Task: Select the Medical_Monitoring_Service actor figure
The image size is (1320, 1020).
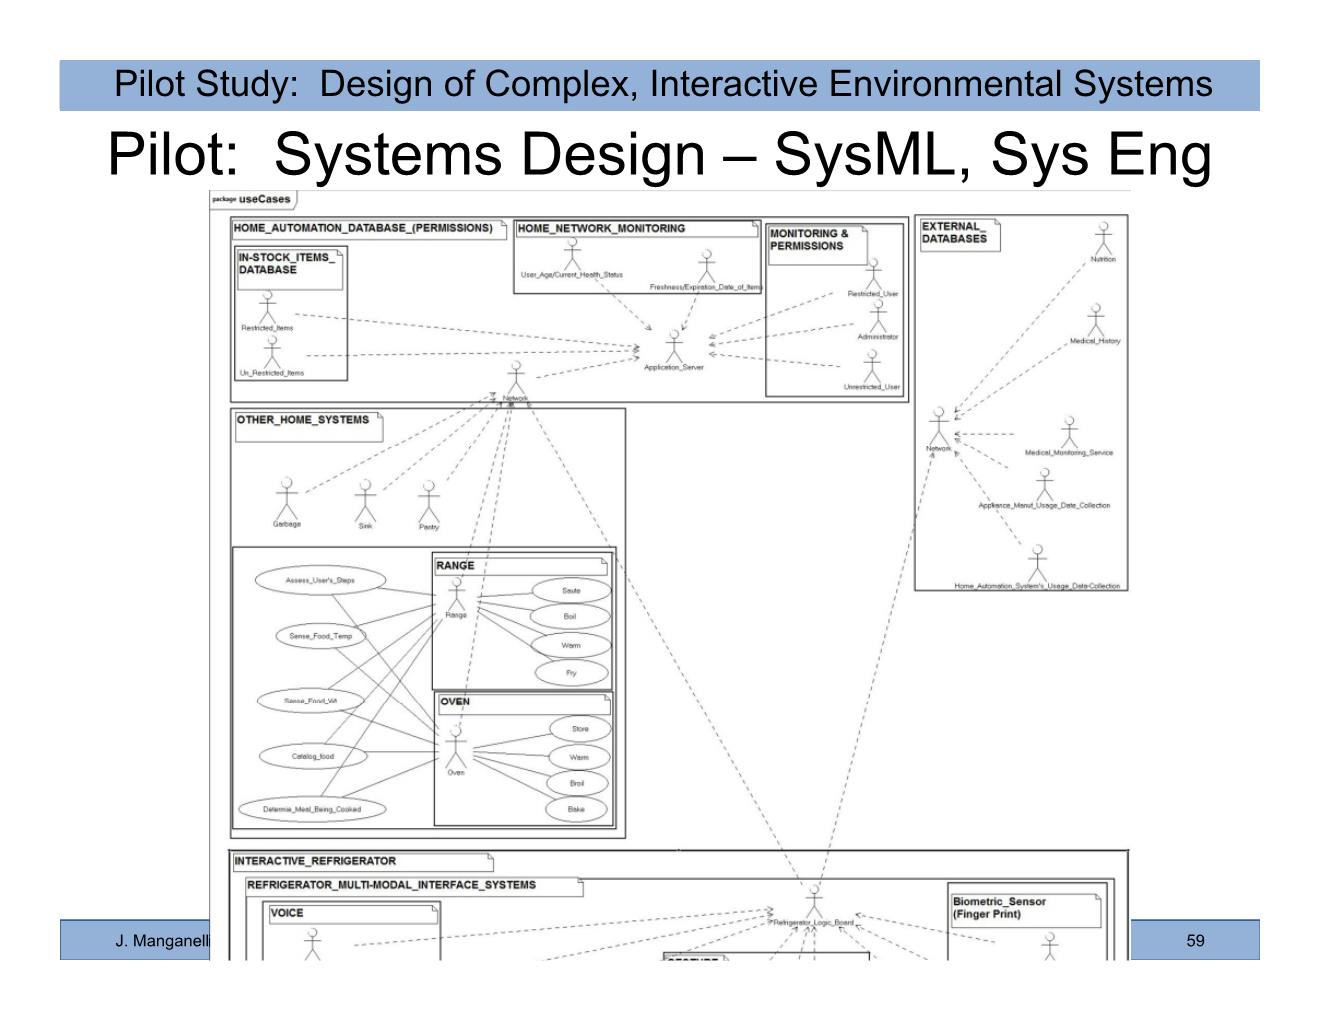Action: pos(1069,433)
